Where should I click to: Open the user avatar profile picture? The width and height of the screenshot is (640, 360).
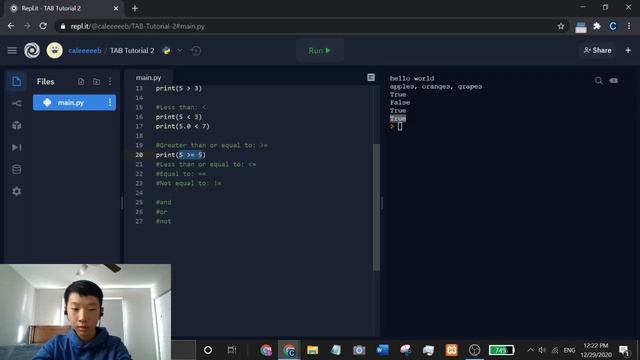pyautogui.click(x=55, y=51)
